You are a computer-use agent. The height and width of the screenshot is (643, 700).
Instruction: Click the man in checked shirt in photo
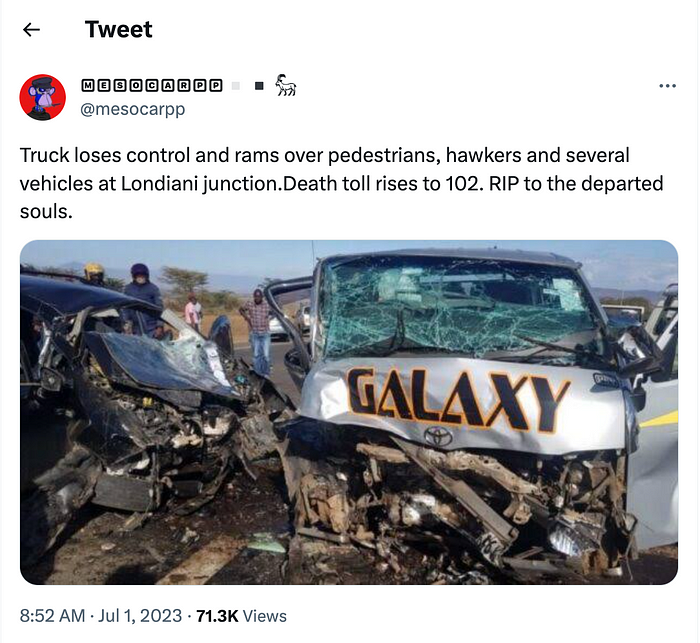point(258,331)
